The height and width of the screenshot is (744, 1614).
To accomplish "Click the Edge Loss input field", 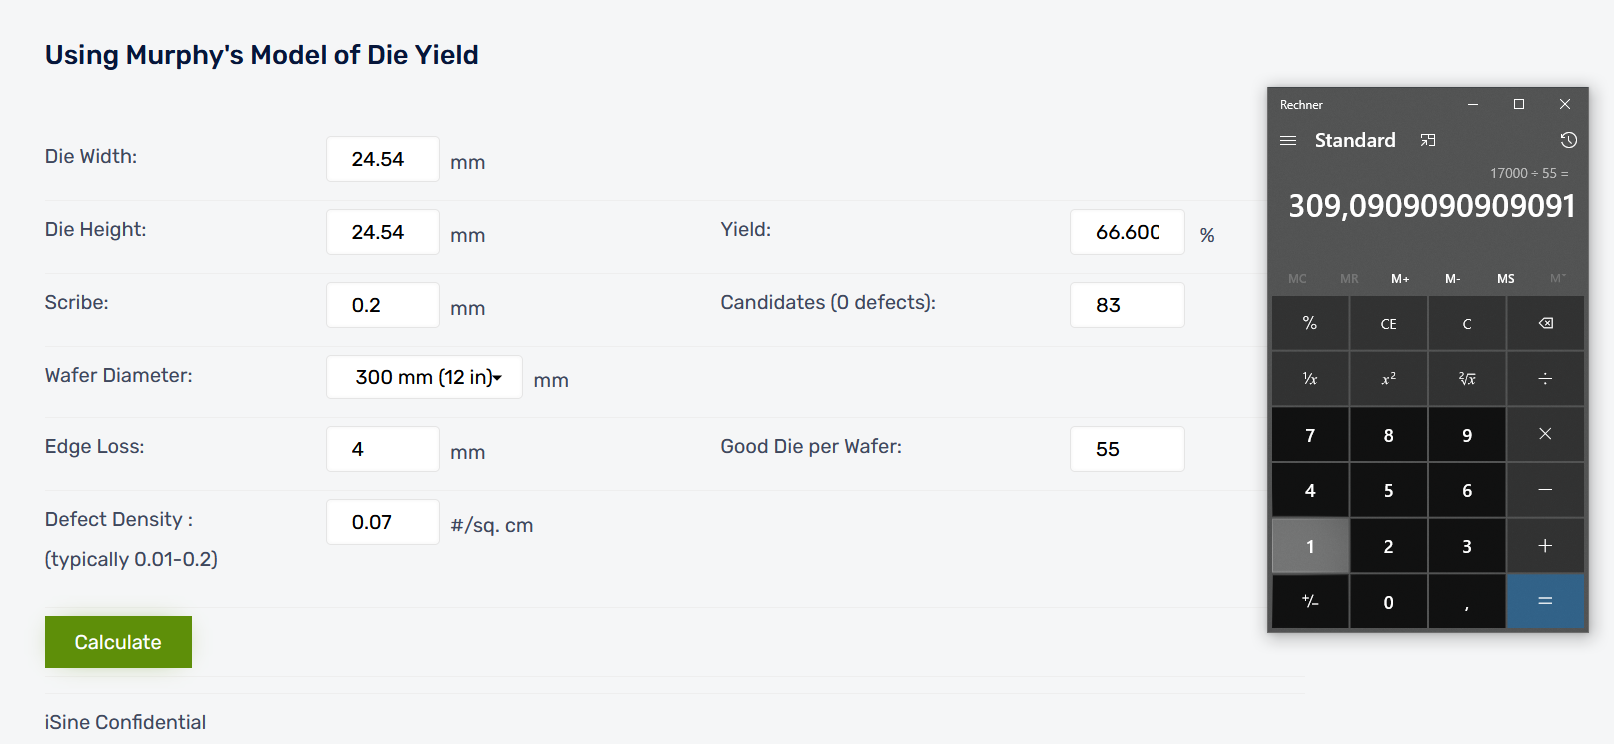I will coord(382,449).
